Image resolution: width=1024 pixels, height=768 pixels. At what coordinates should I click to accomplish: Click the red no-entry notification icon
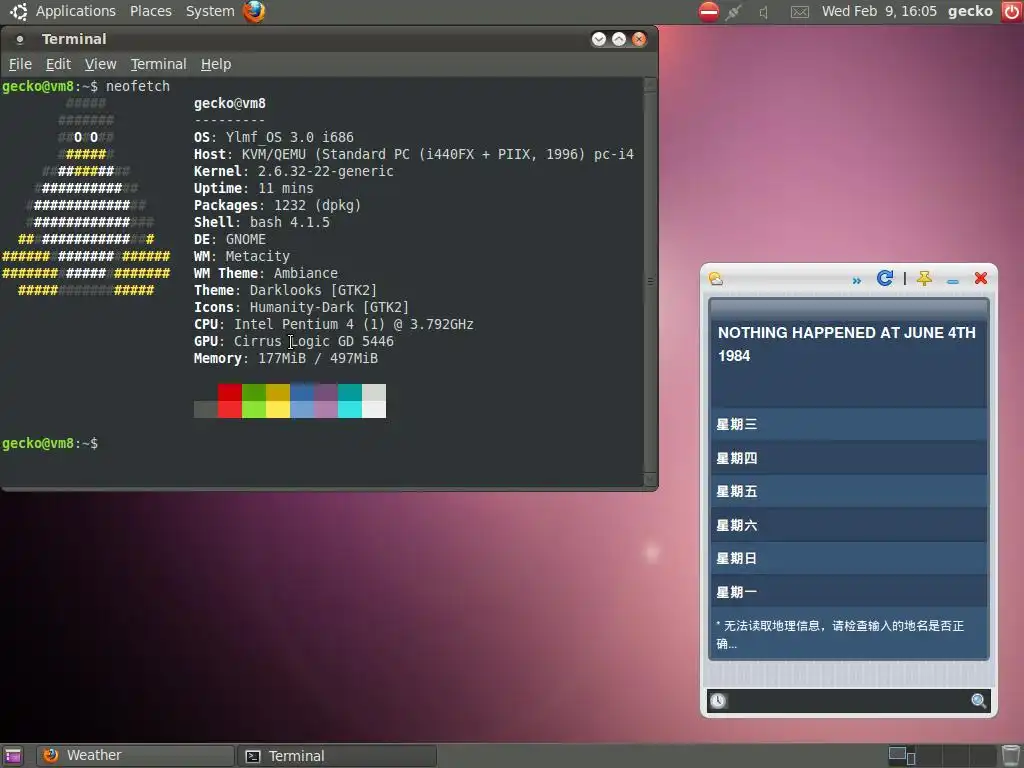coord(709,12)
